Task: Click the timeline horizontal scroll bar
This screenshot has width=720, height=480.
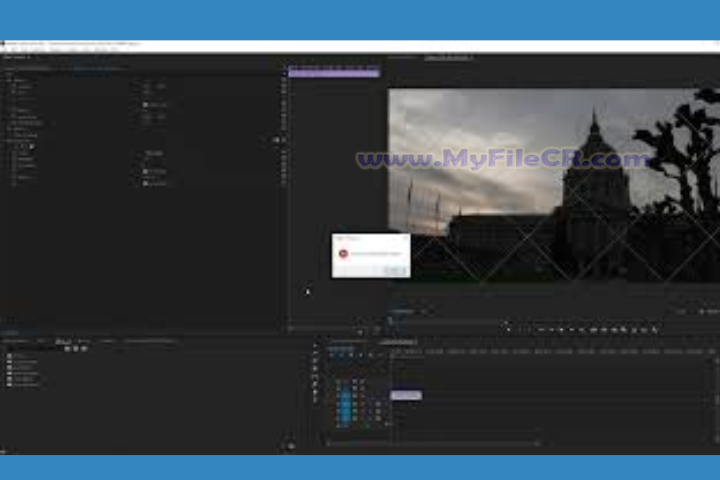Action: pyautogui.click(x=432, y=443)
